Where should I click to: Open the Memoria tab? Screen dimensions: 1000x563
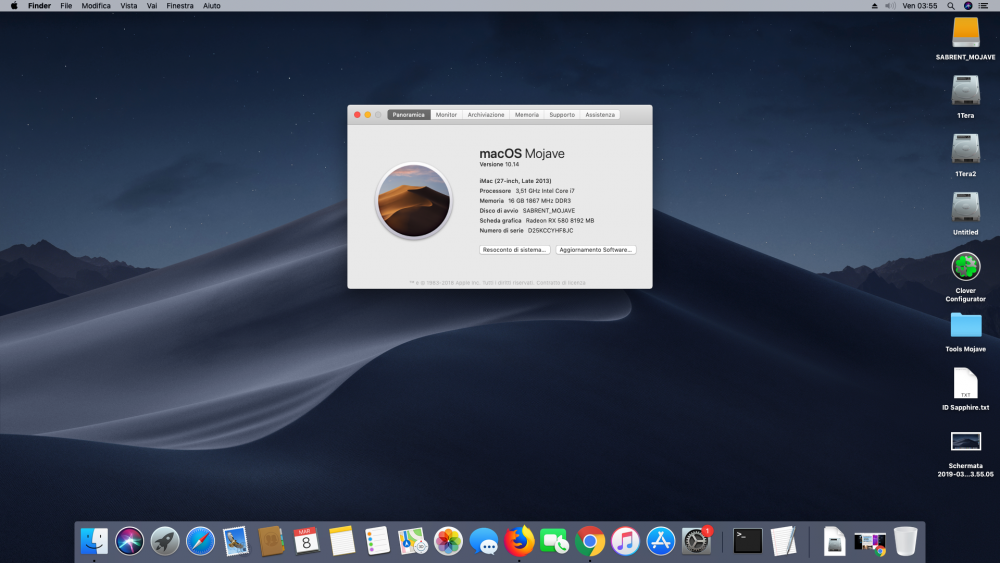527,115
